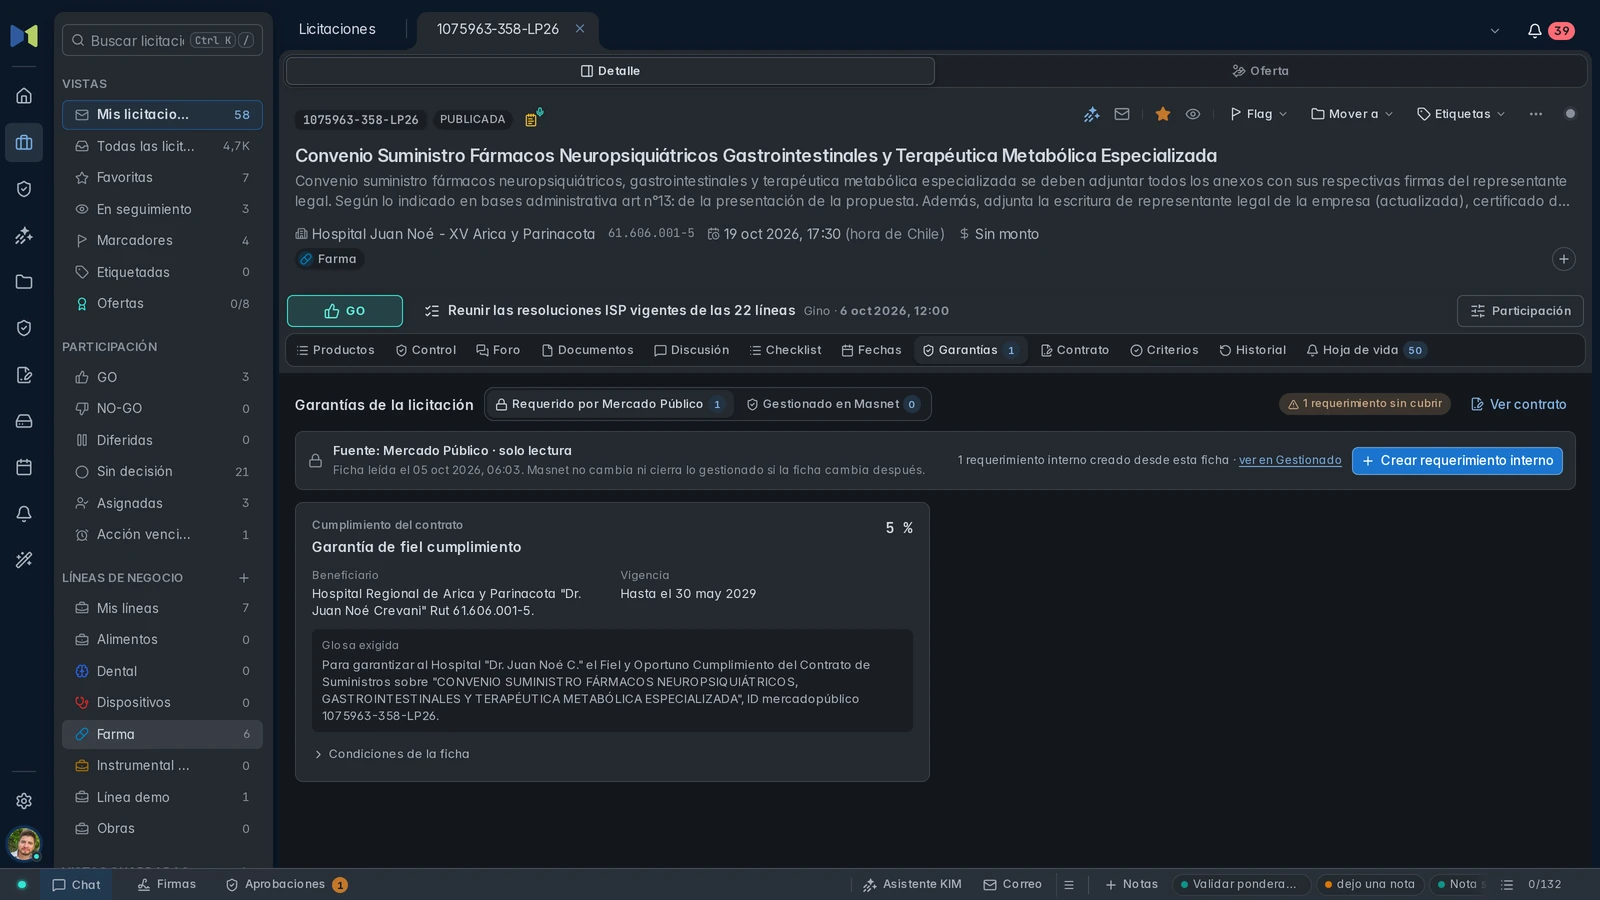
Task: Open the Flag dropdown
Action: click(x=1258, y=114)
